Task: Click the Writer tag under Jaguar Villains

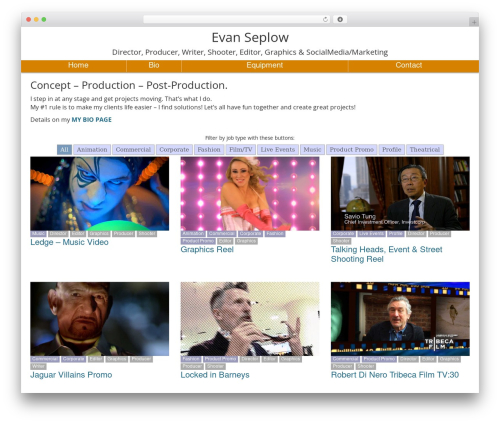Action: (x=38, y=366)
